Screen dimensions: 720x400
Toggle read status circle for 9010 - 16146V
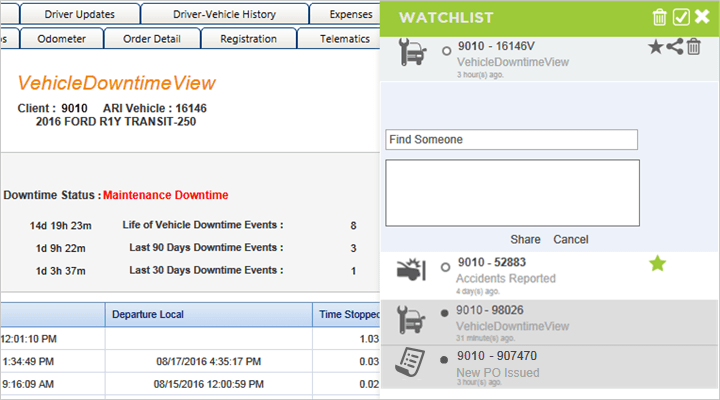click(446, 51)
